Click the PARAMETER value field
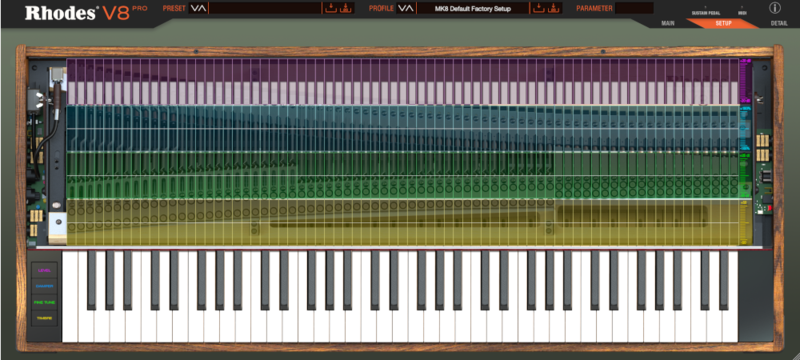Image resolution: width=800 pixels, height=360 pixels. tap(634, 8)
